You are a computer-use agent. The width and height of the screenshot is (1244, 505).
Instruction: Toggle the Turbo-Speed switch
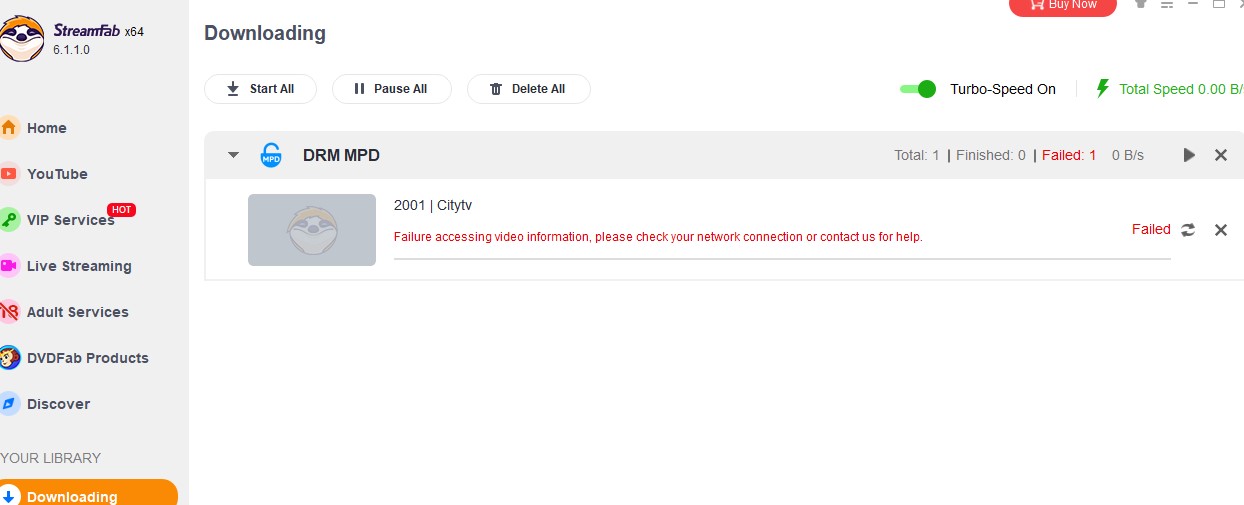click(x=917, y=89)
